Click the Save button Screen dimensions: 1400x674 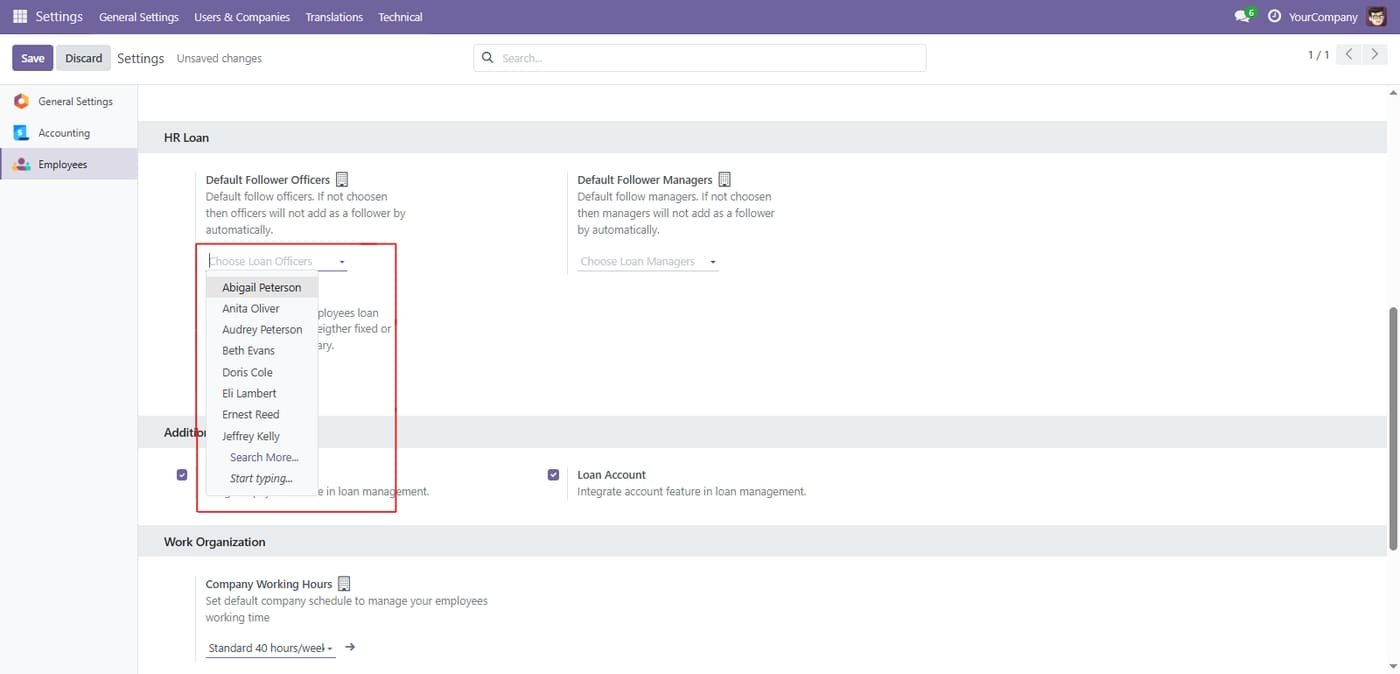pos(33,58)
